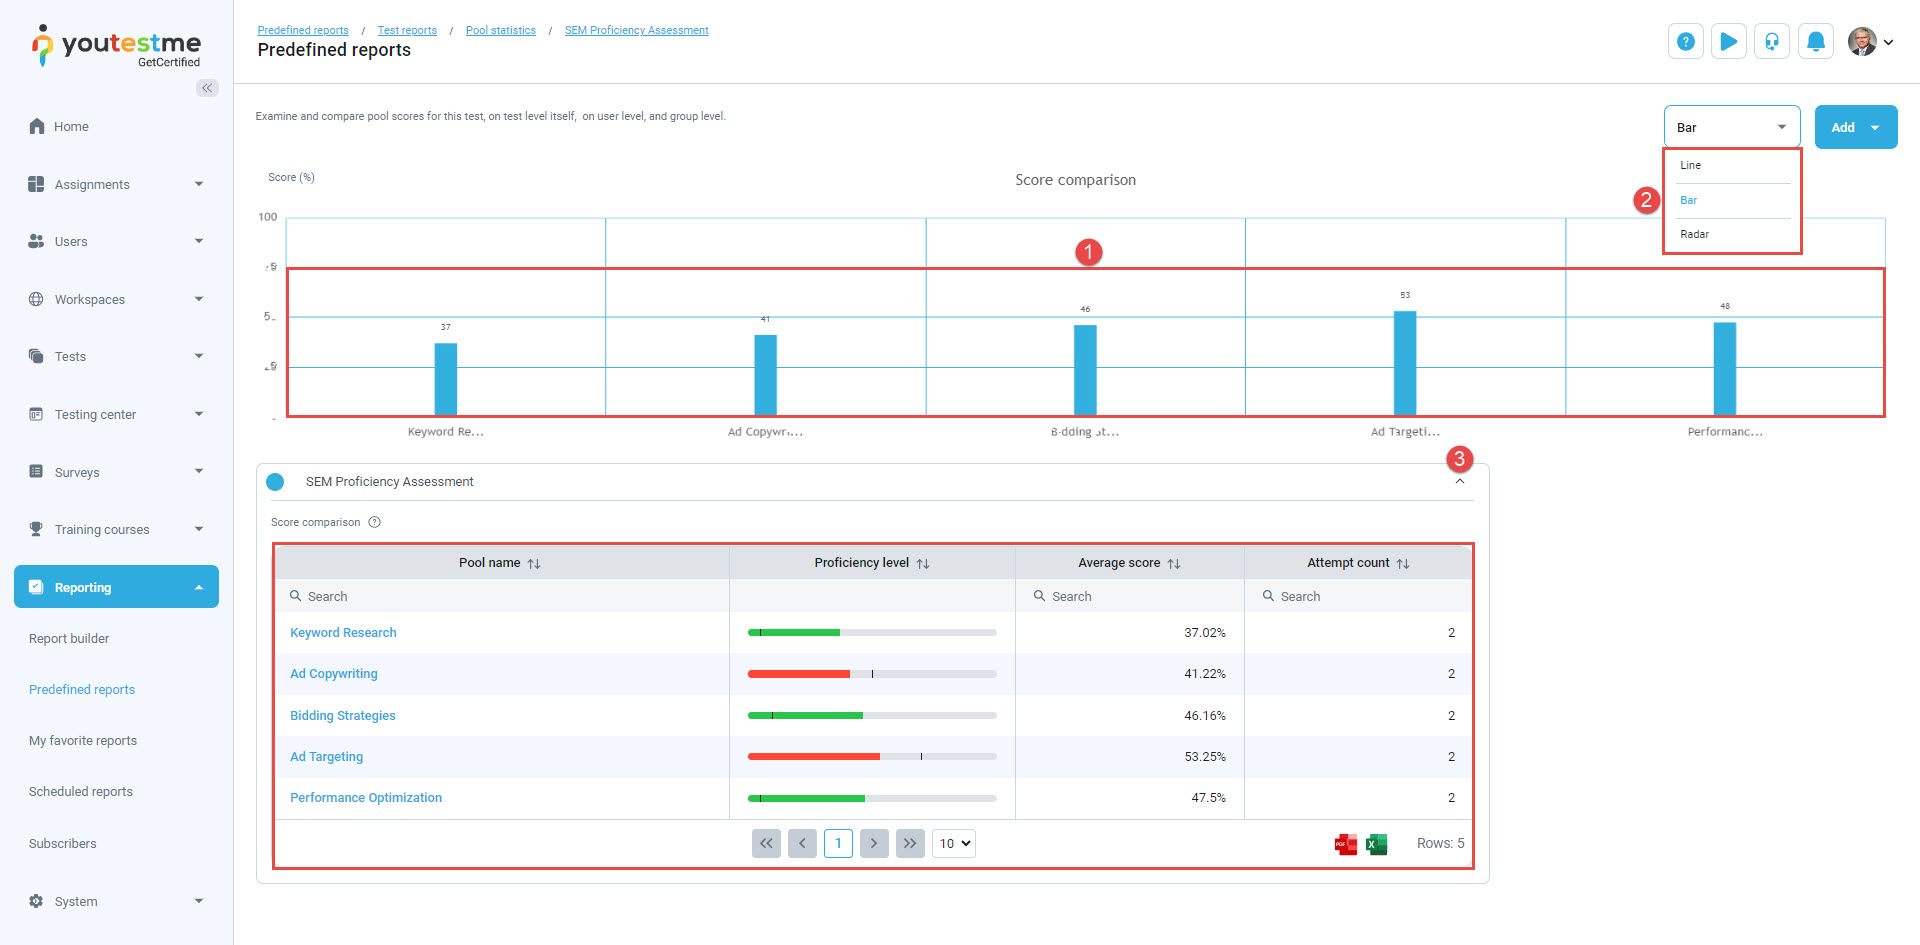Open the Keyword Research pool link
The image size is (1920, 945).
[343, 633]
